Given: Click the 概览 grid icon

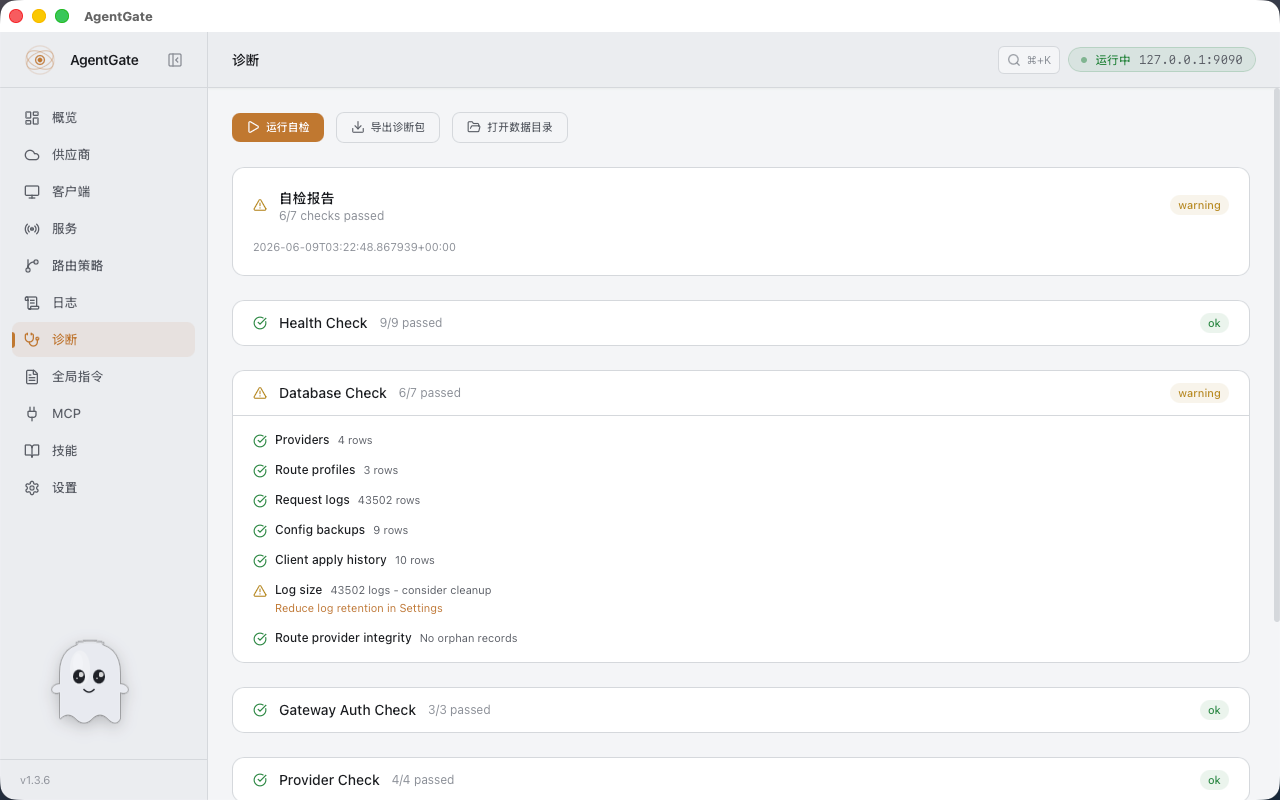Looking at the screenshot, I should point(32,118).
